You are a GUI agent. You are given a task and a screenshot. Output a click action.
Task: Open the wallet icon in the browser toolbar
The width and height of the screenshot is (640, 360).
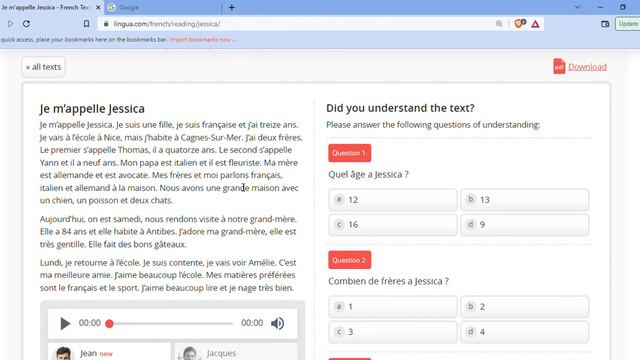(x=605, y=24)
